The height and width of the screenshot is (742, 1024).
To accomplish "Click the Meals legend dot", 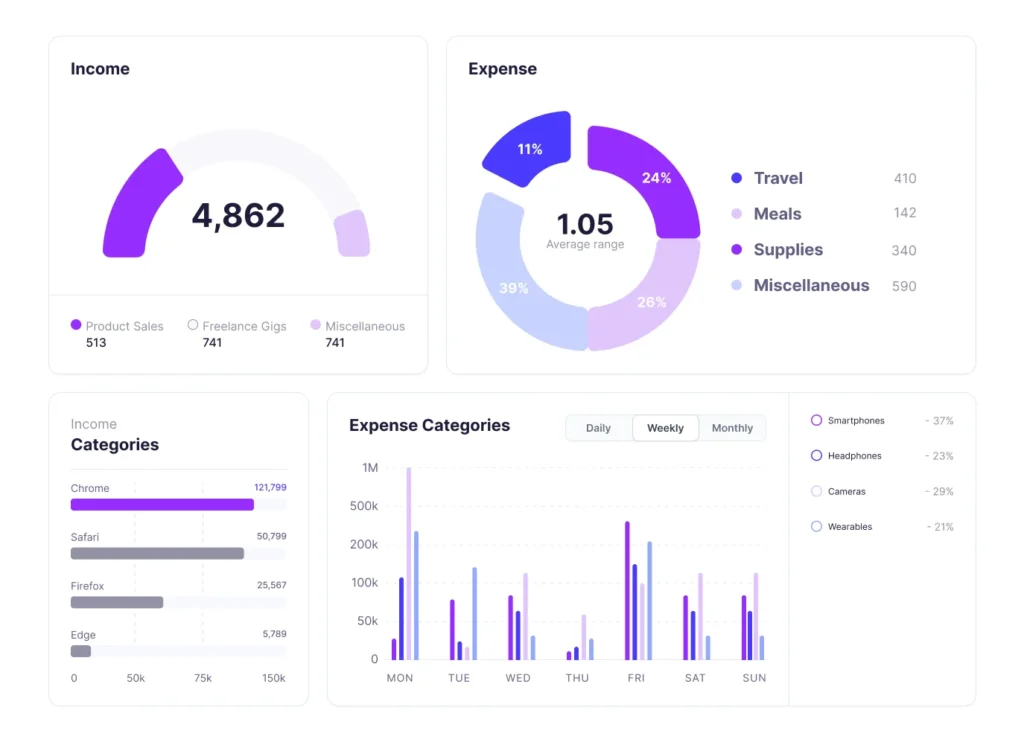I will pyautogui.click(x=737, y=214).
